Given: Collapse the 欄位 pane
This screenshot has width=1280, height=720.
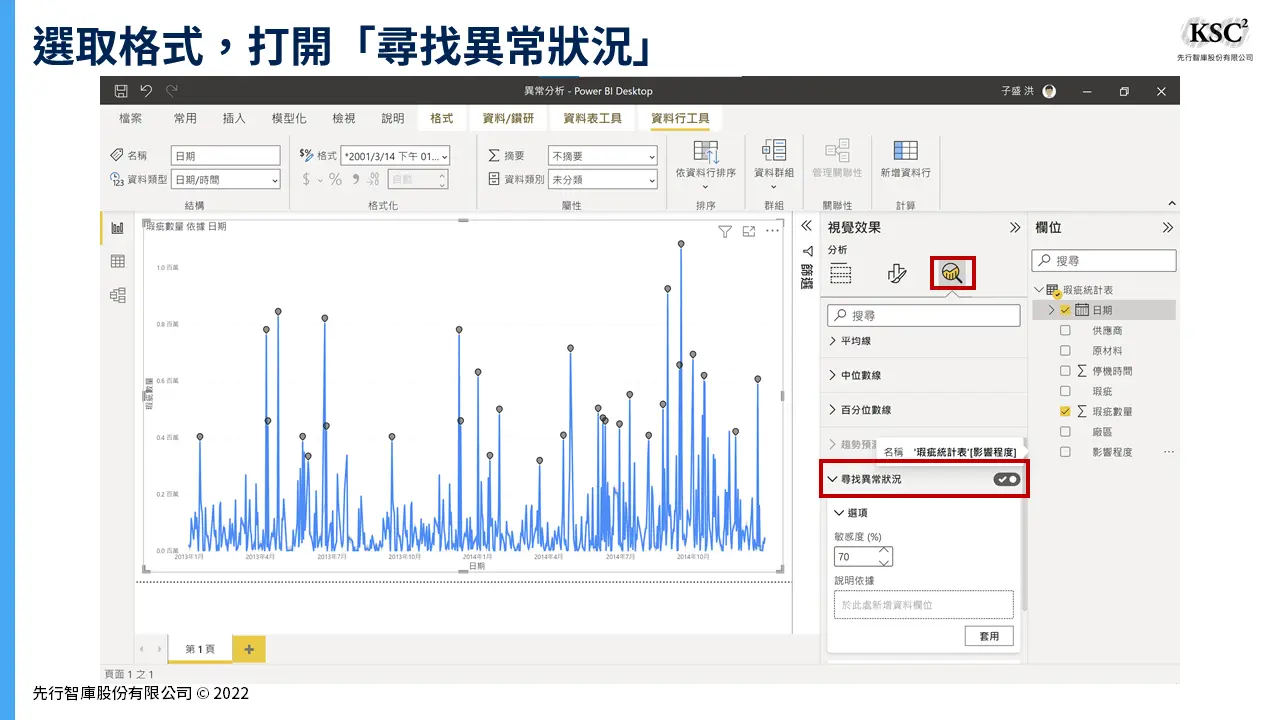Looking at the screenshot, I should 1167,228.
